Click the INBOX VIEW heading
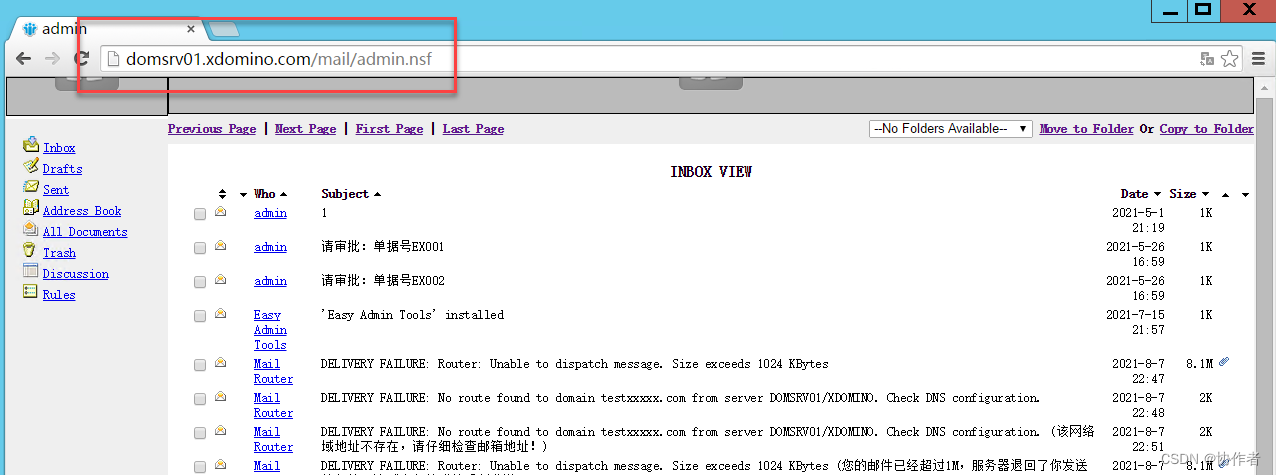 pyautogui.click(x=711, y=172)
